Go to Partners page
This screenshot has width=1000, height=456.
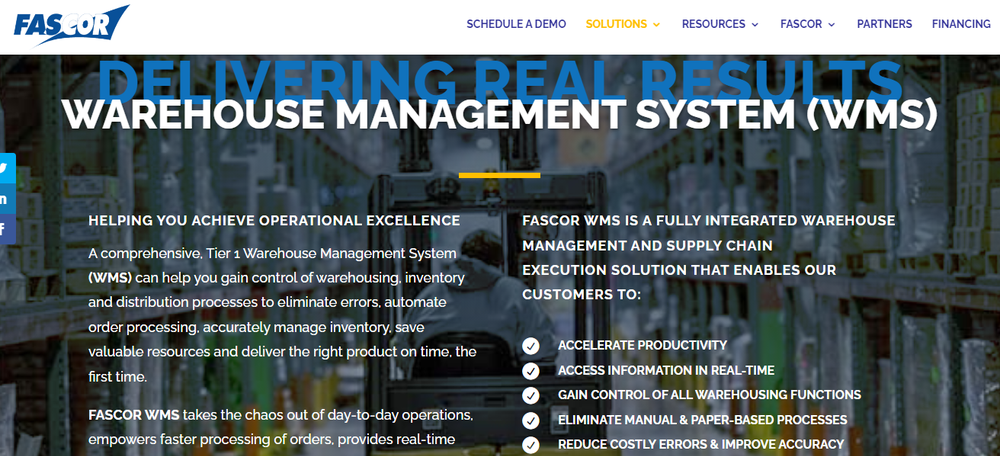(x=884, y=24)
